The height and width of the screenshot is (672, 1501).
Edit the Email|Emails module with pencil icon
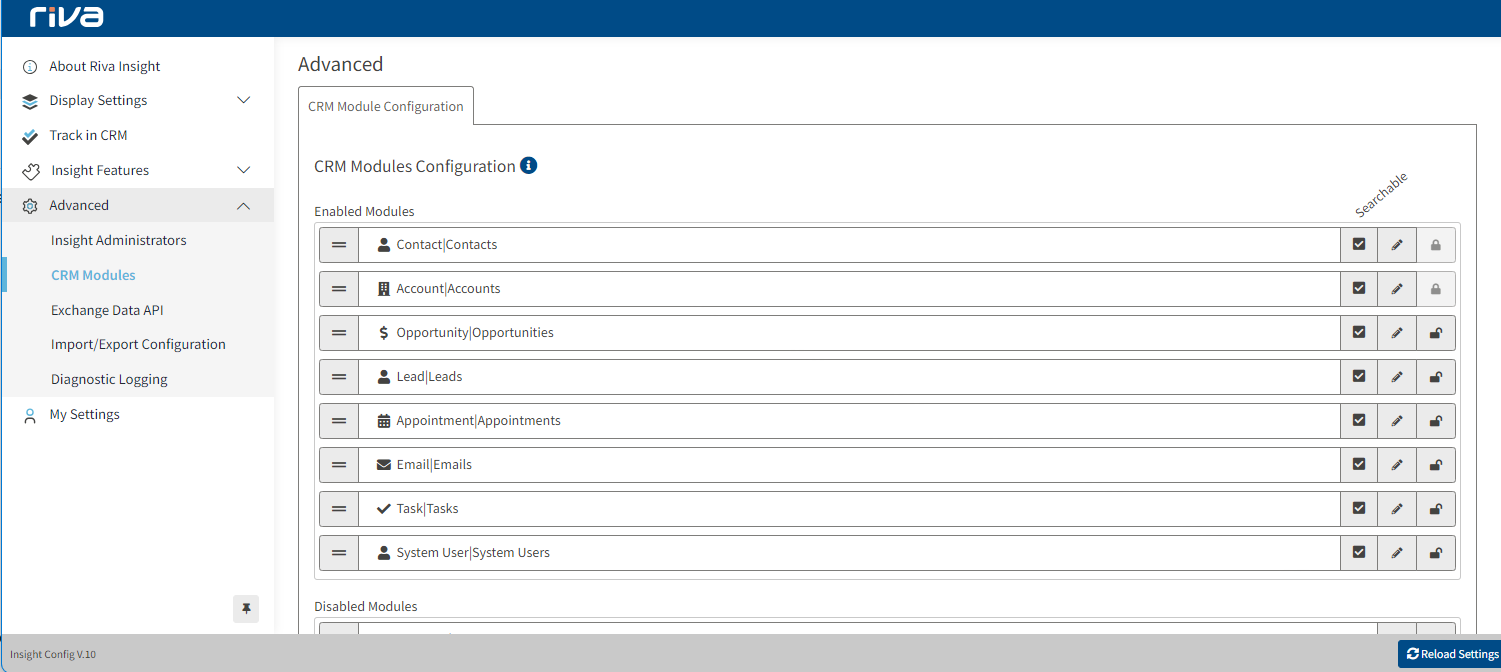click(1397, 465)
